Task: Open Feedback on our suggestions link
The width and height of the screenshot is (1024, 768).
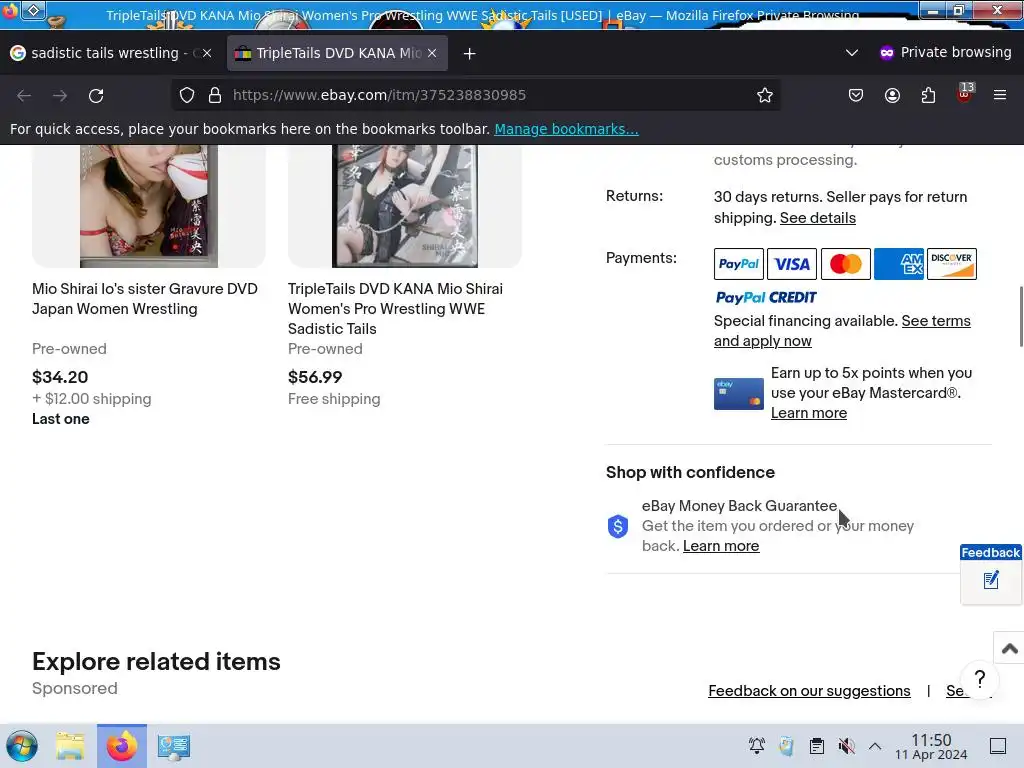Action: [809, 691]
